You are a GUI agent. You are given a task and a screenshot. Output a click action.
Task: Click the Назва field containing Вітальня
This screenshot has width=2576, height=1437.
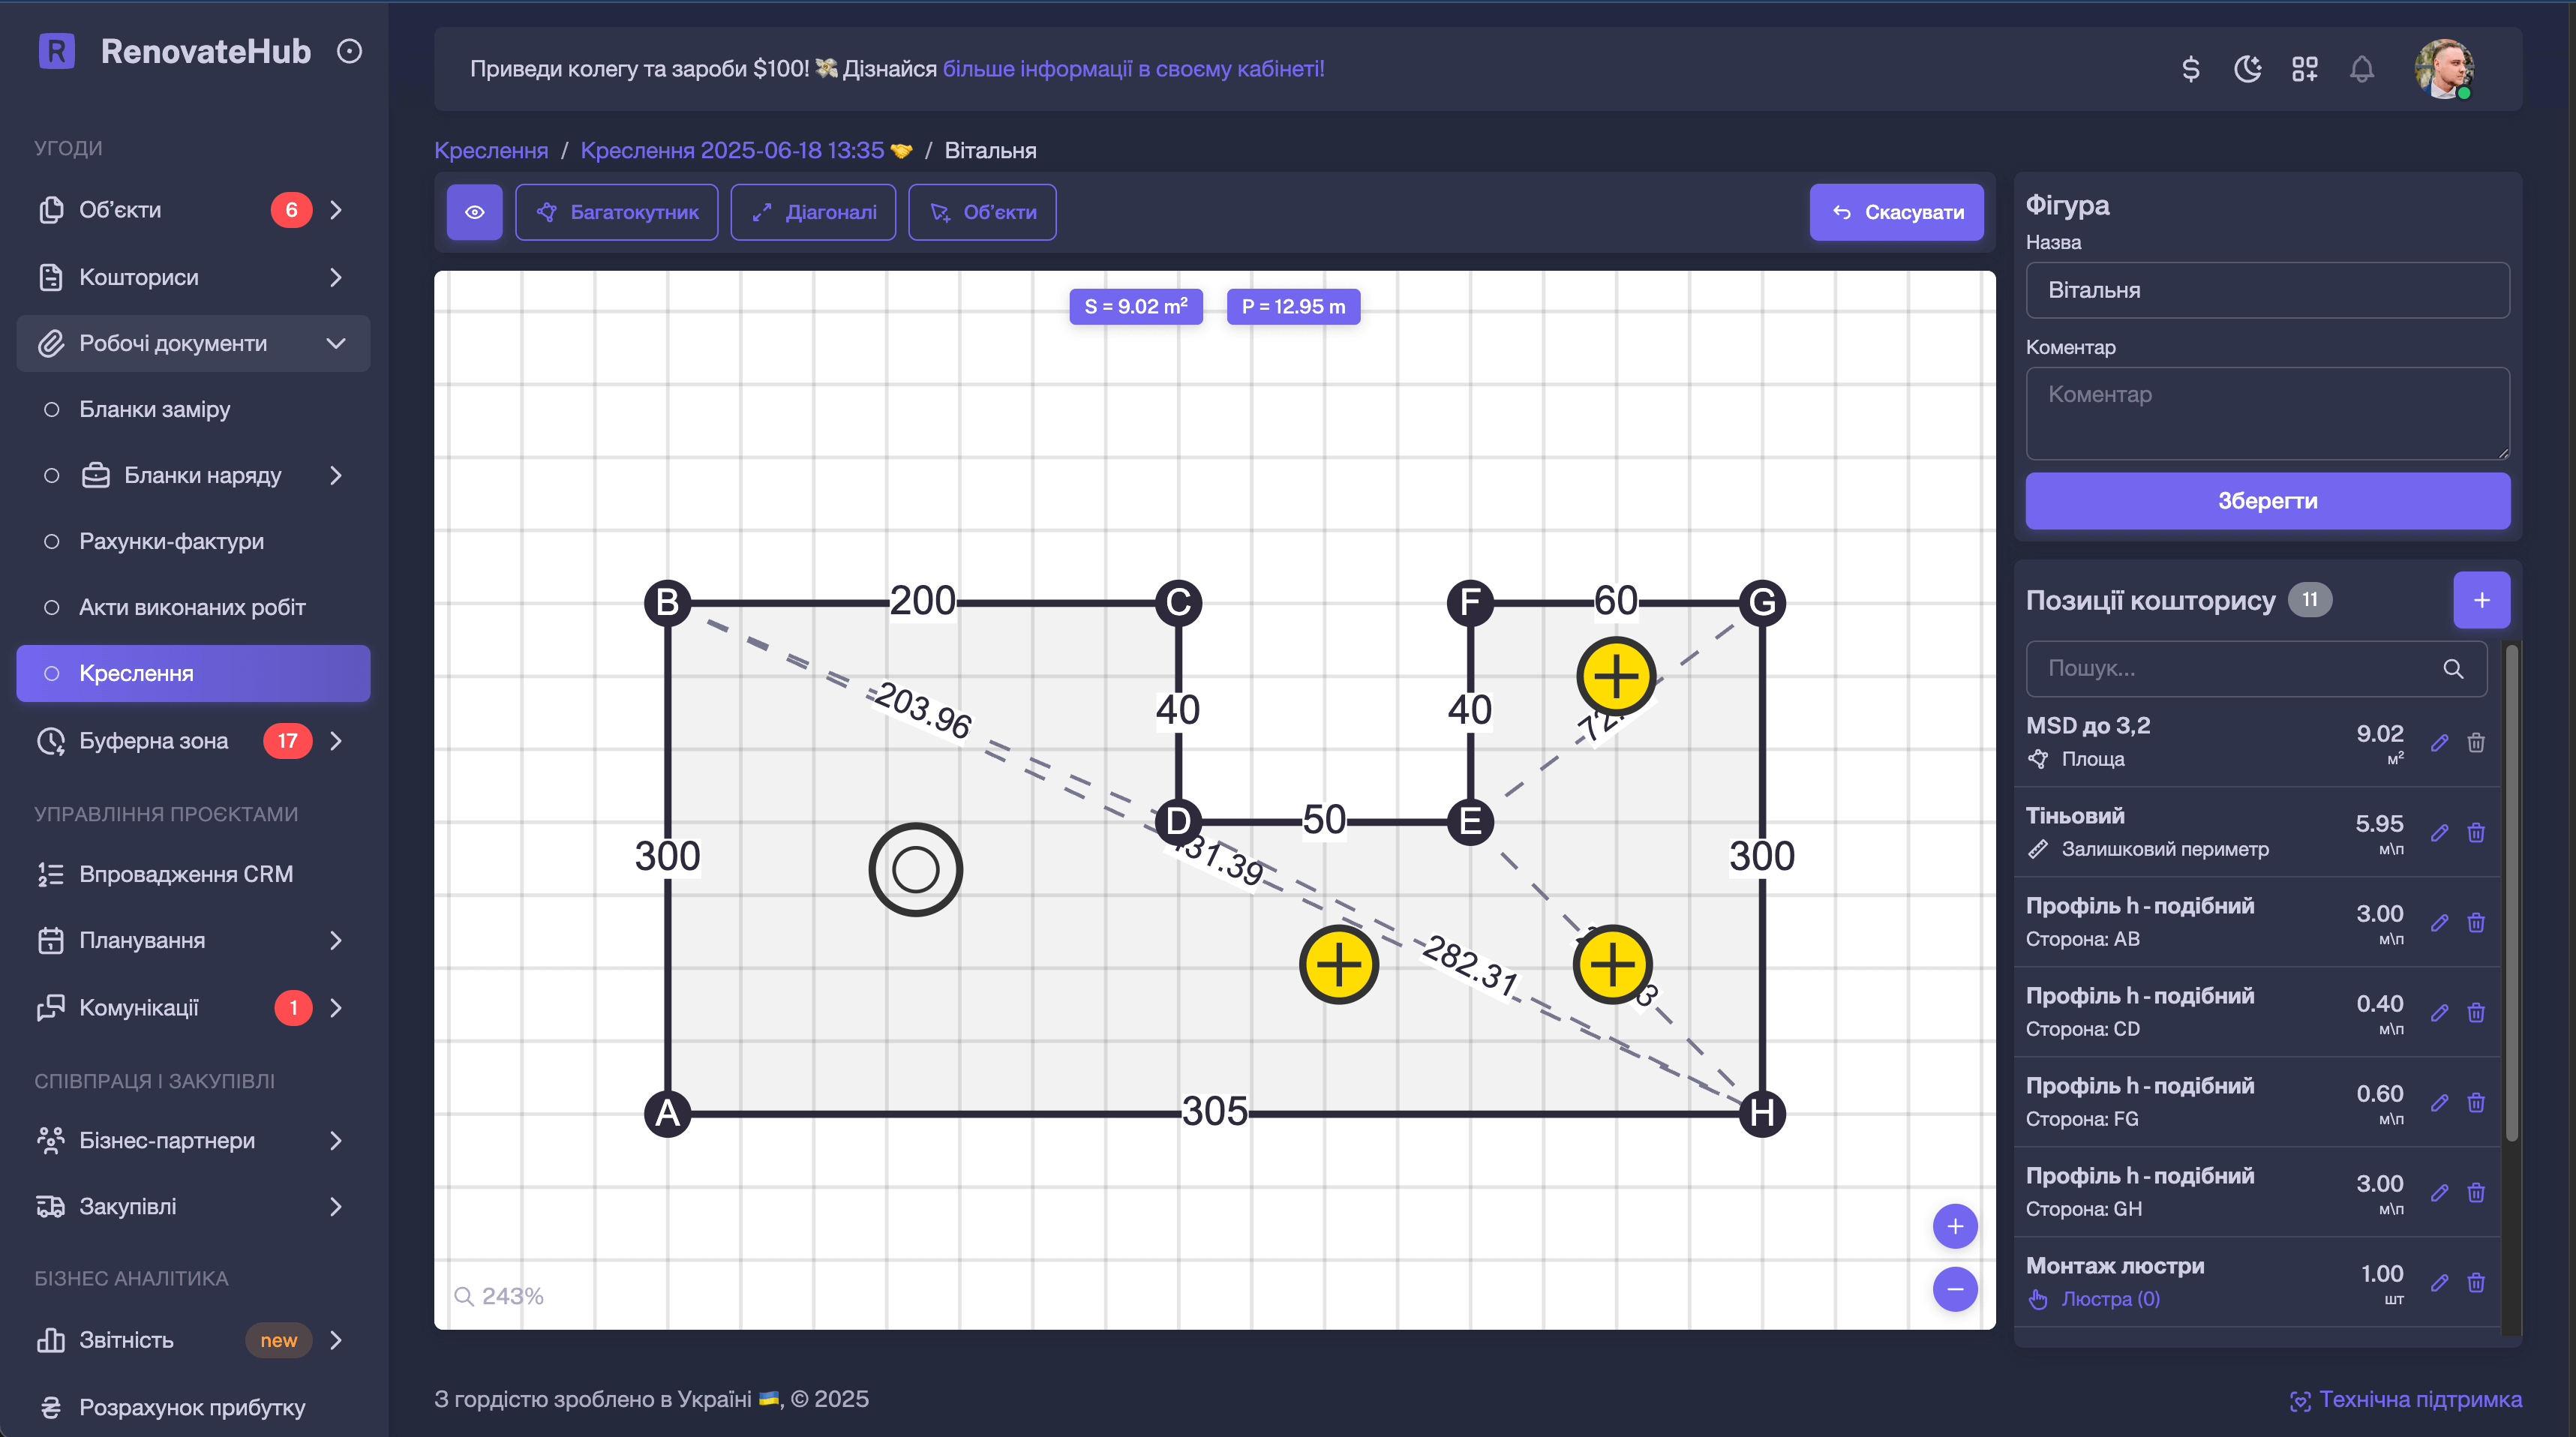tap(2267, 290)
